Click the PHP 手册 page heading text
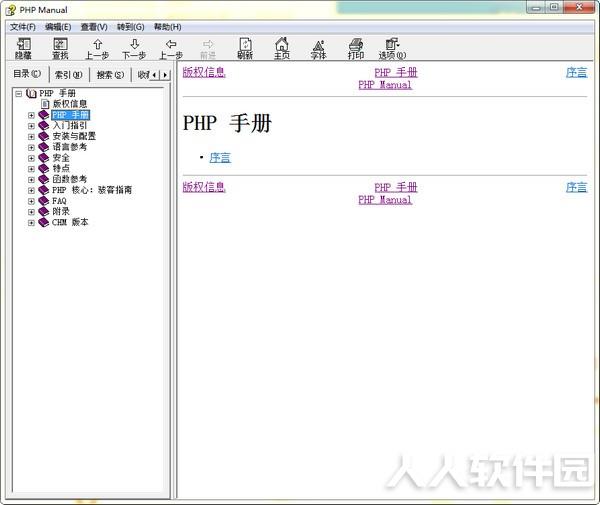This screenshot has height=505, width=600. click(x=227, y=123)
